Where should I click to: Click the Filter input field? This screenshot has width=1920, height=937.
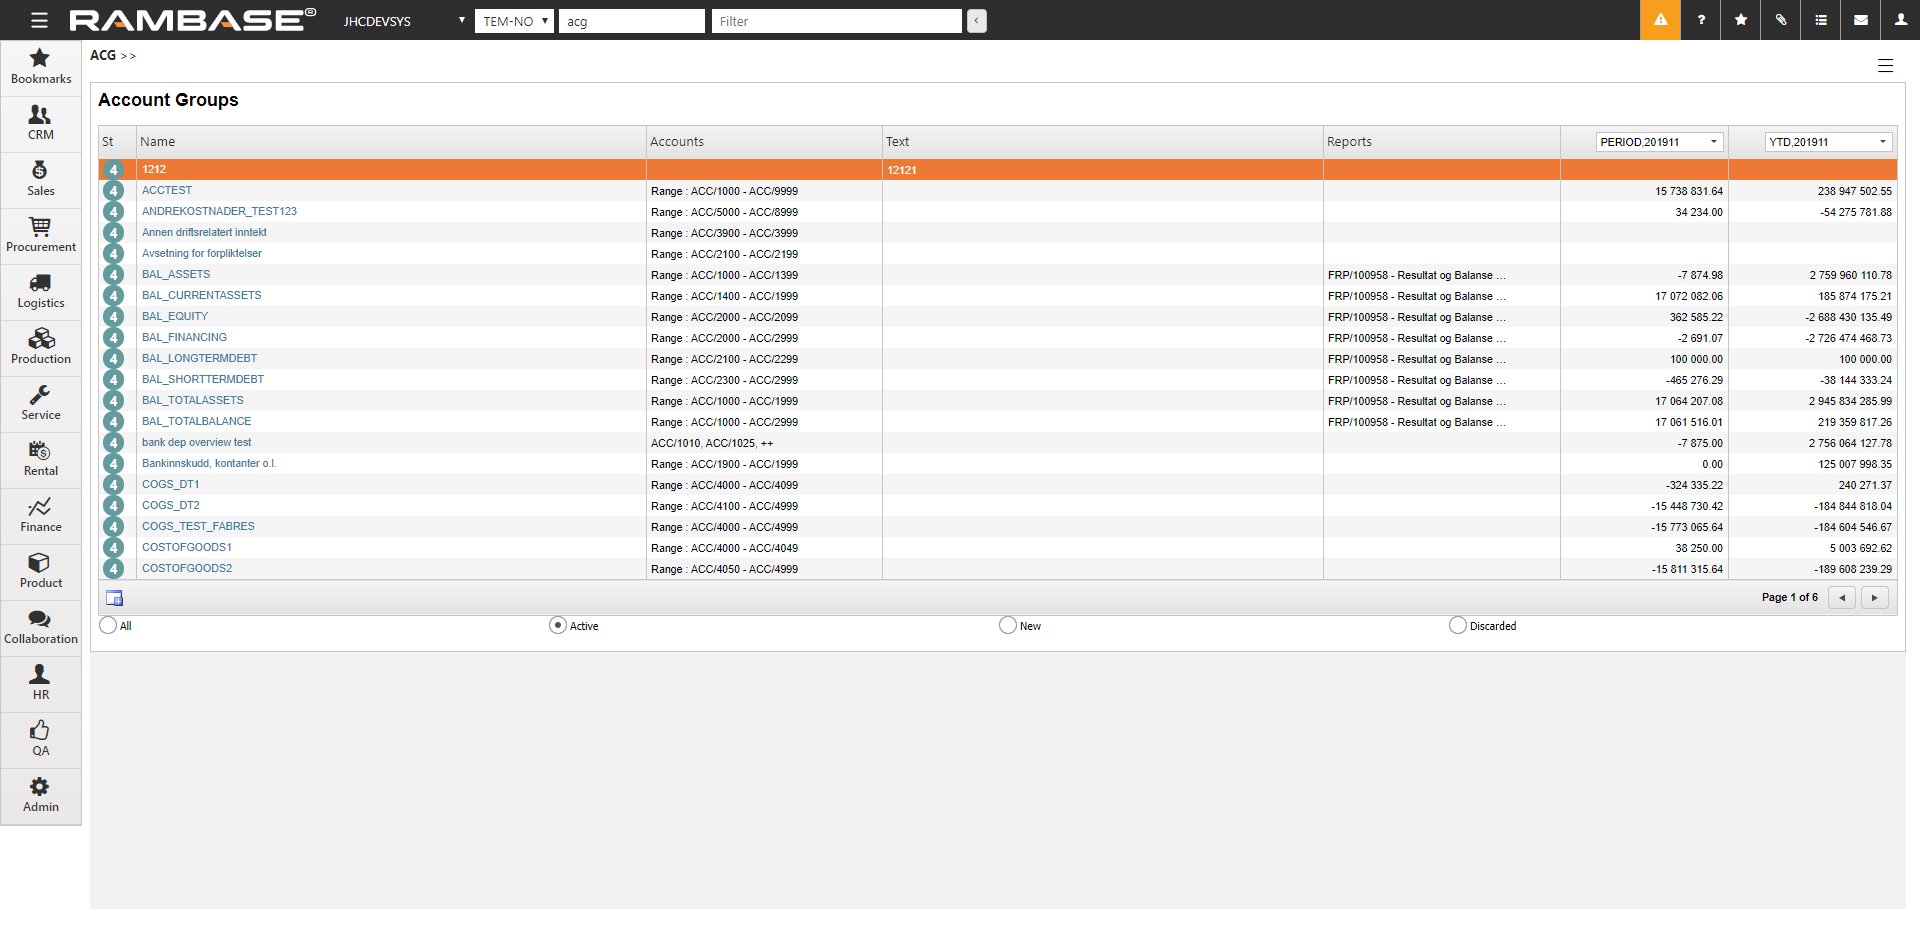(x=836, y=21)
